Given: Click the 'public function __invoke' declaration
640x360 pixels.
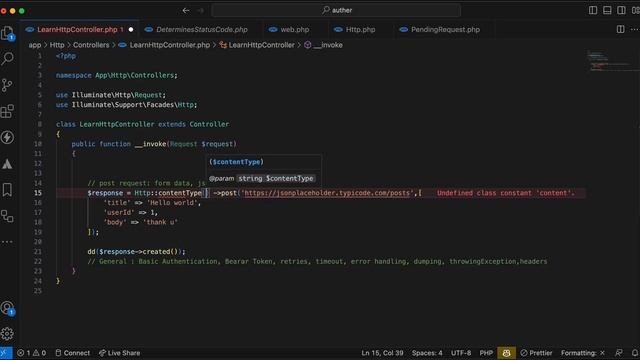Looking at the screenshot, I should tap(154, 144).
